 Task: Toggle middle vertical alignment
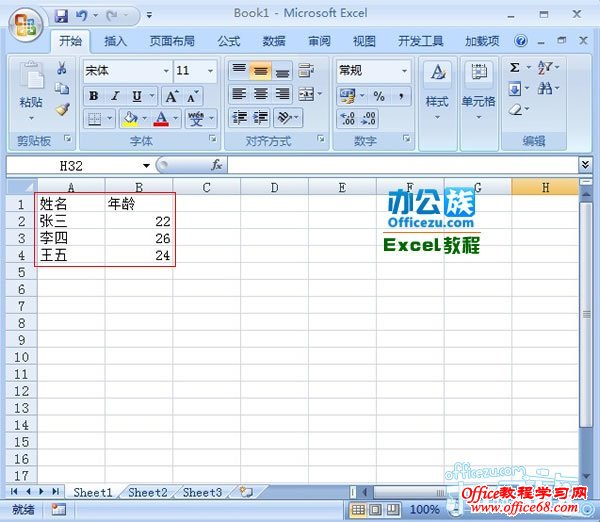pyautogui.click(x=261, y=70)
